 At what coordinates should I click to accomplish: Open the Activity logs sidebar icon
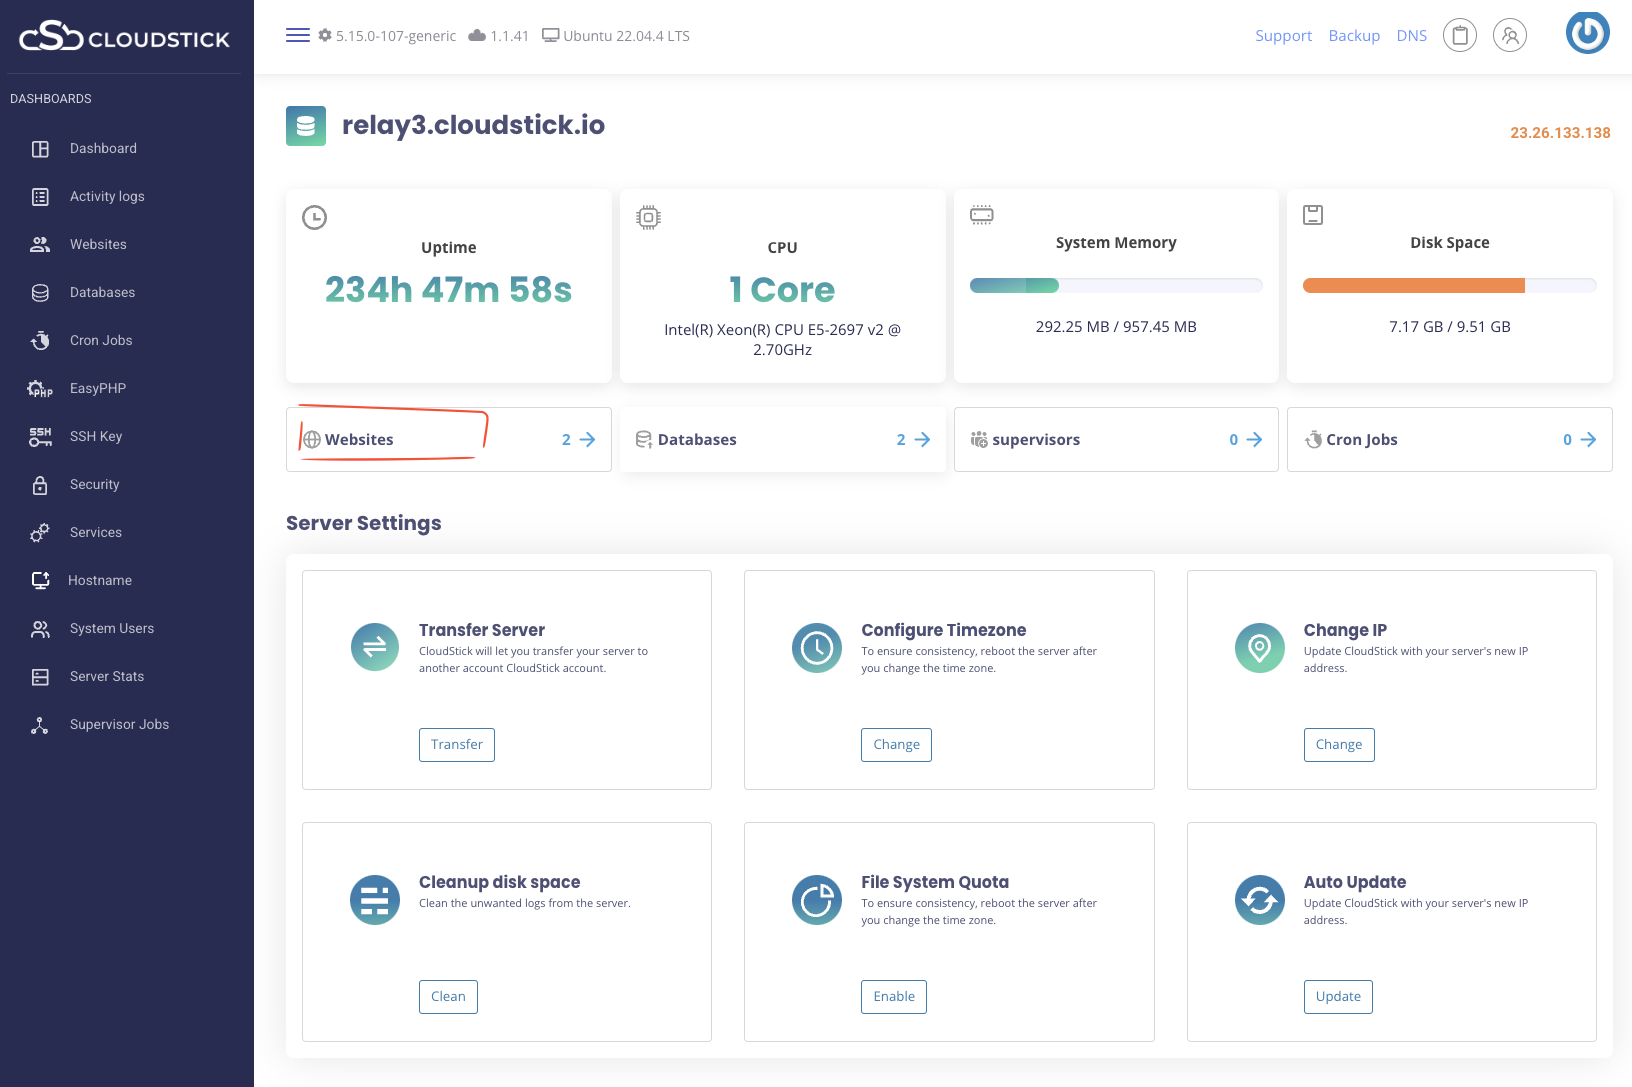pos(40,196)
